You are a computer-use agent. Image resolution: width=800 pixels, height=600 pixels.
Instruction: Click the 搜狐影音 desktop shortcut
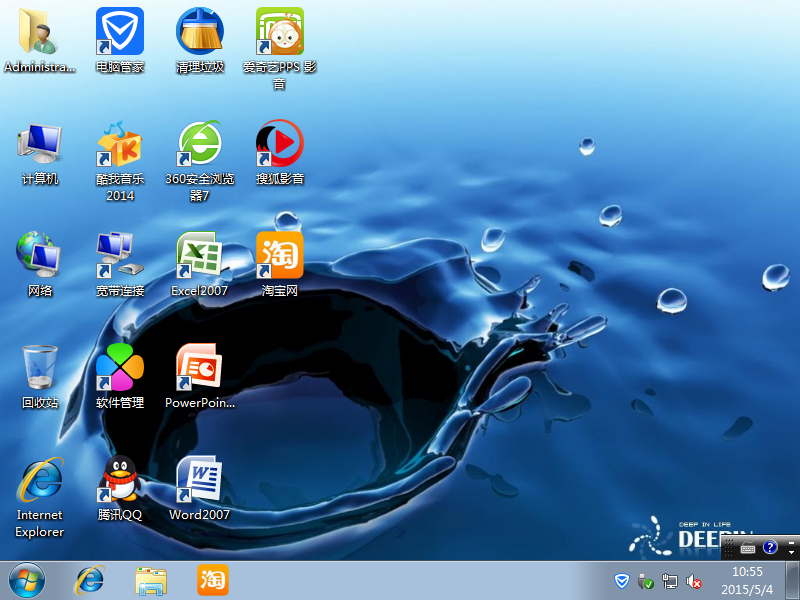[x=280, y=152]
